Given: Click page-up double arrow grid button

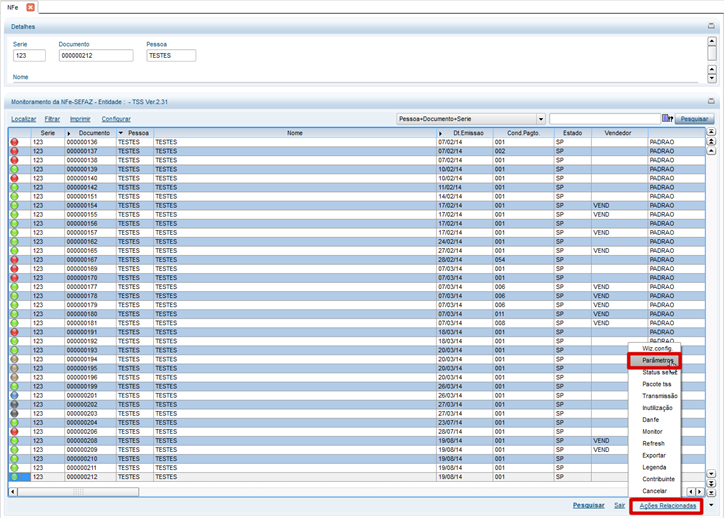Looking at the screenshot, I should 712,142.
